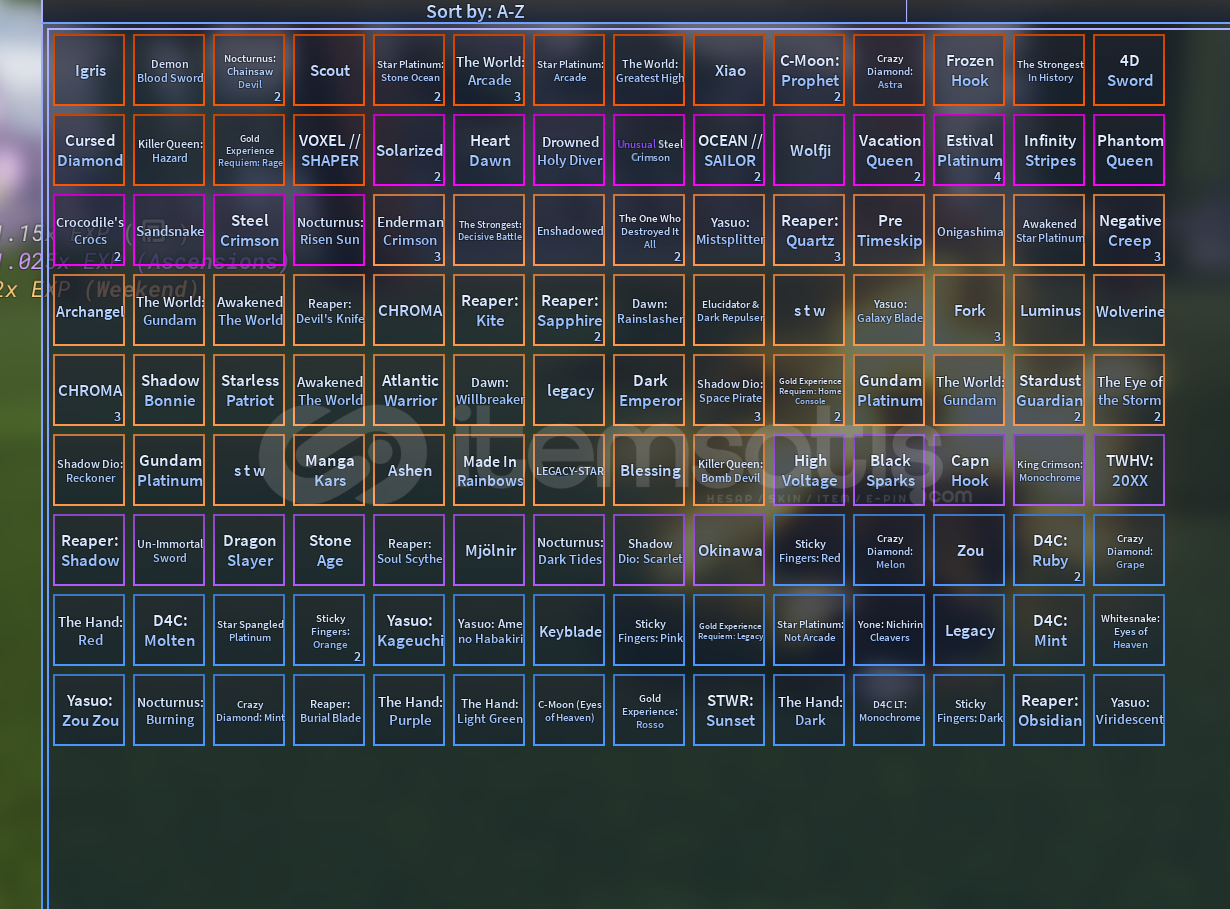Select the Vacation Queen skin

tap(890, 151)
